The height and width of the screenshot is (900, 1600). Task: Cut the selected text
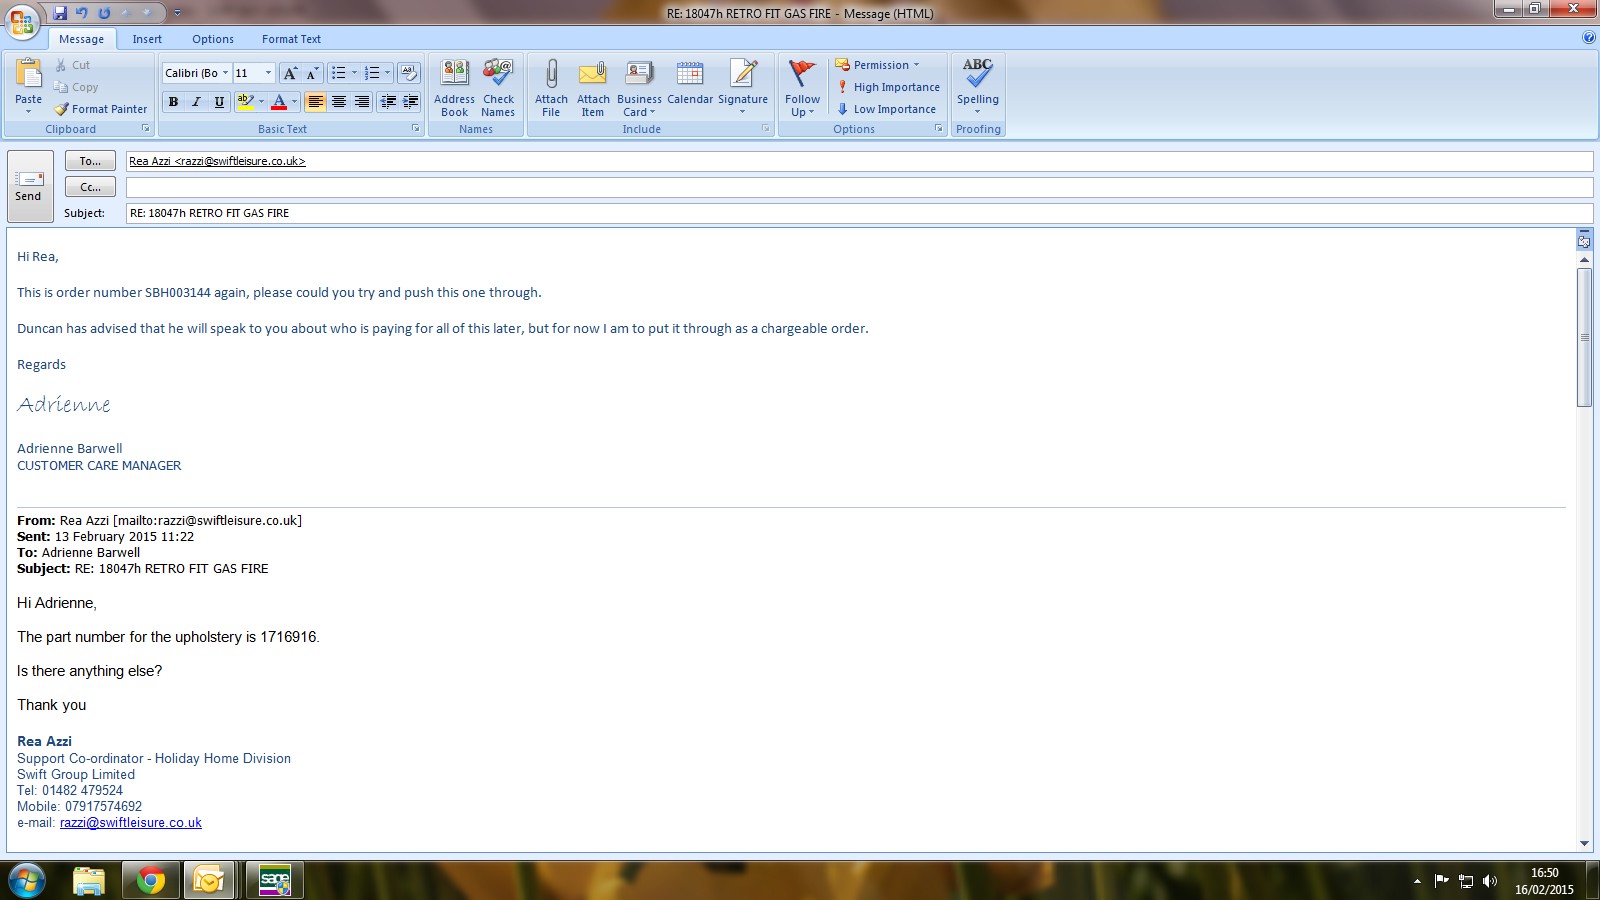pyautogui.click(x=72, y=65)
